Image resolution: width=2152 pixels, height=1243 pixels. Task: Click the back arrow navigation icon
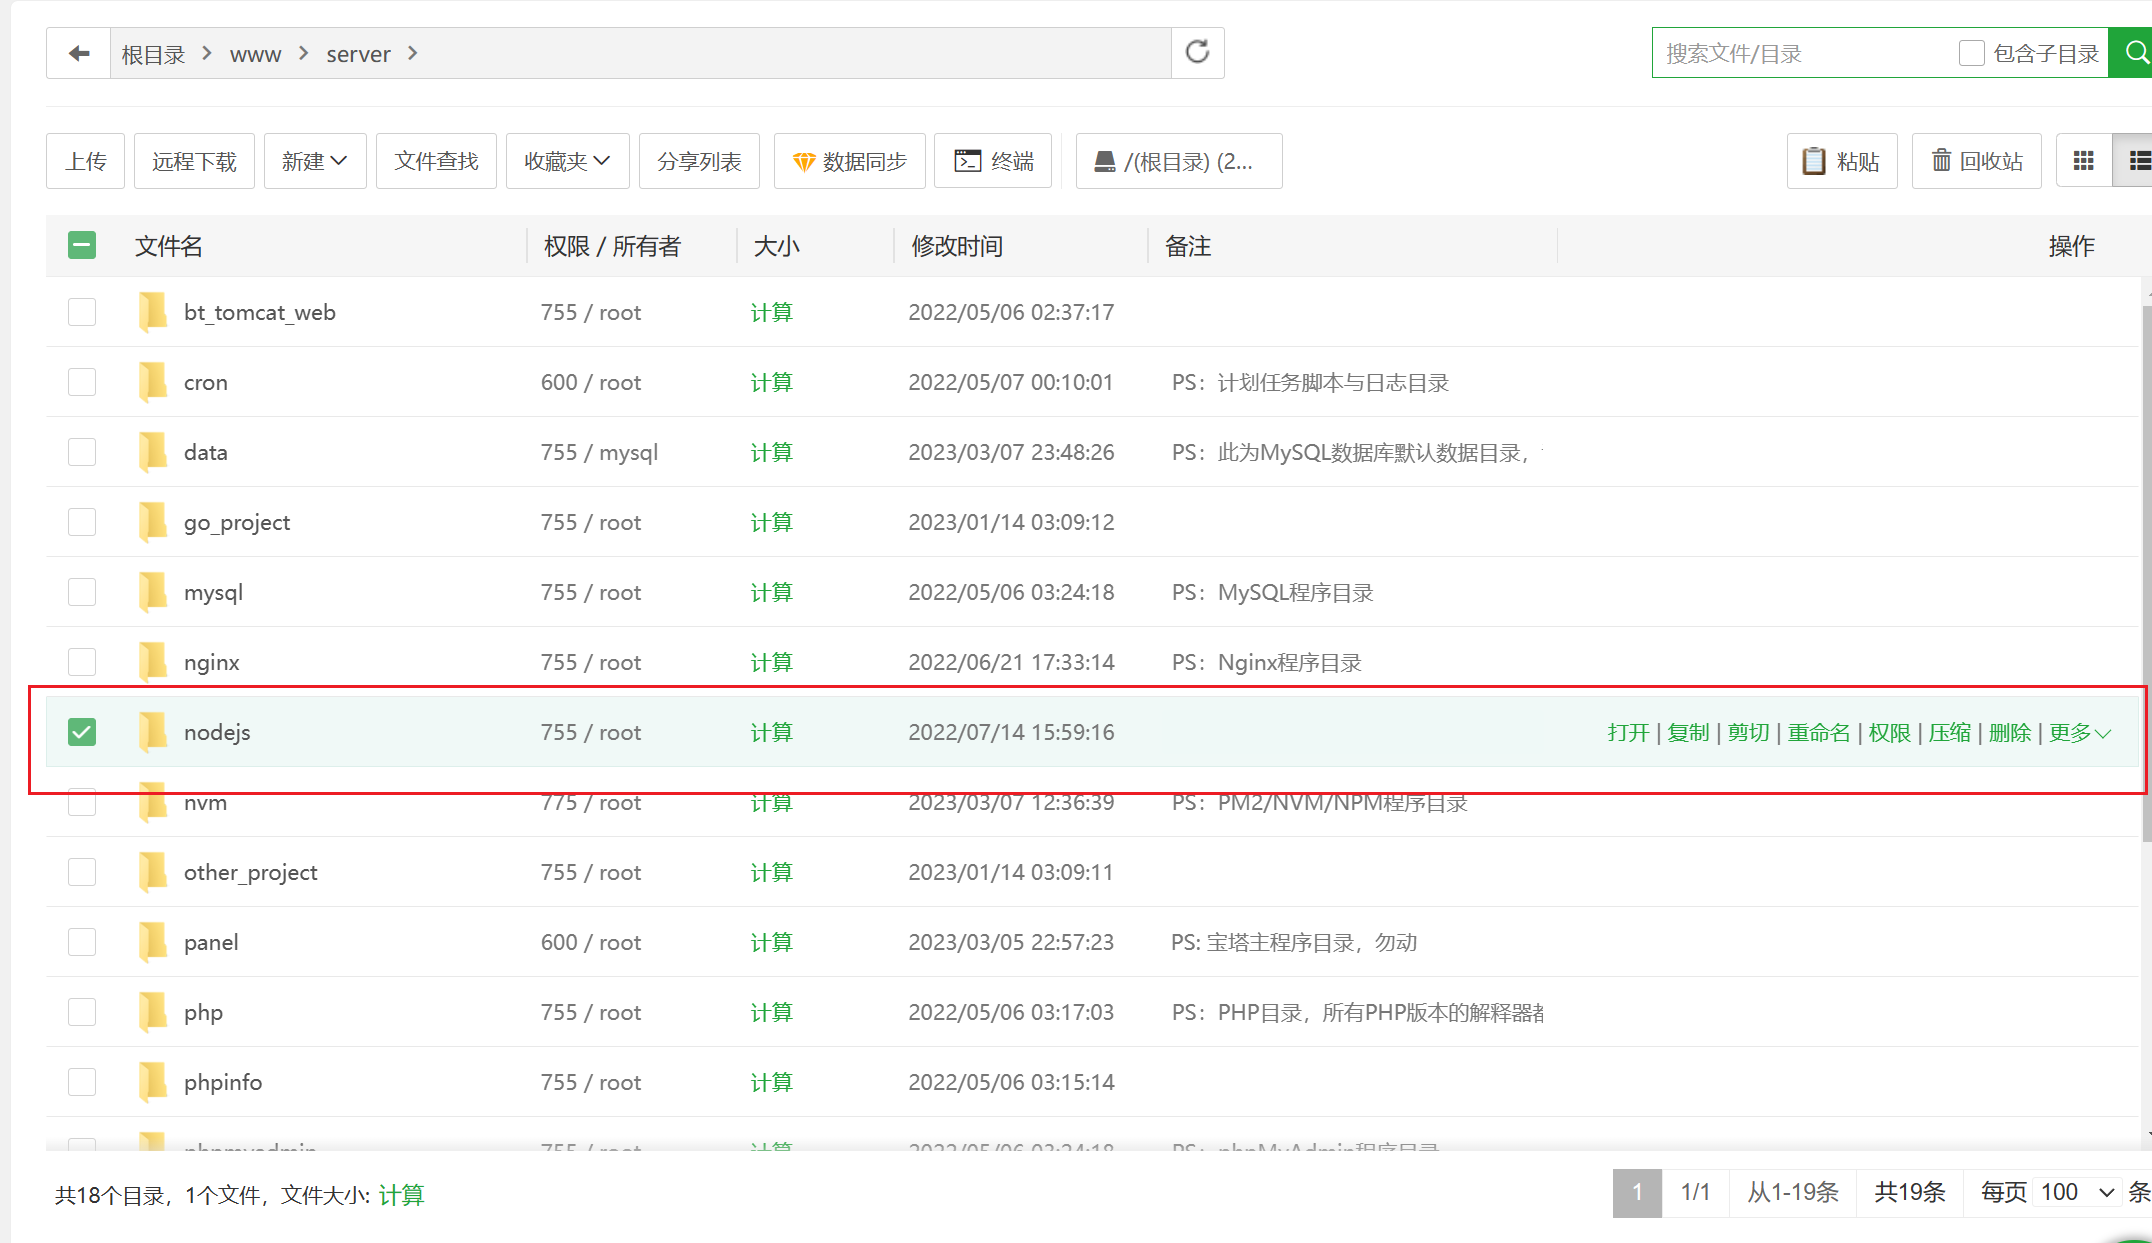79,53
